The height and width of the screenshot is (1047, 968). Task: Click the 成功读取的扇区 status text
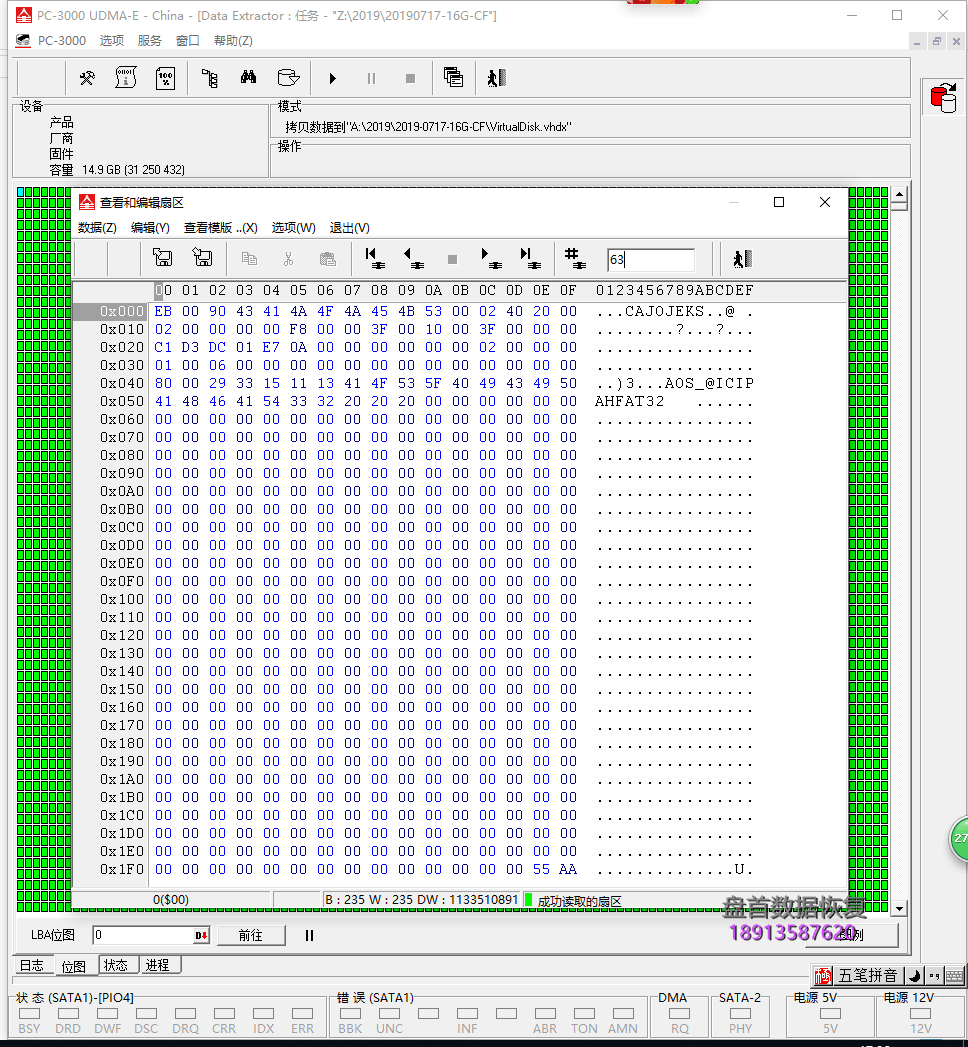(579, 901)
